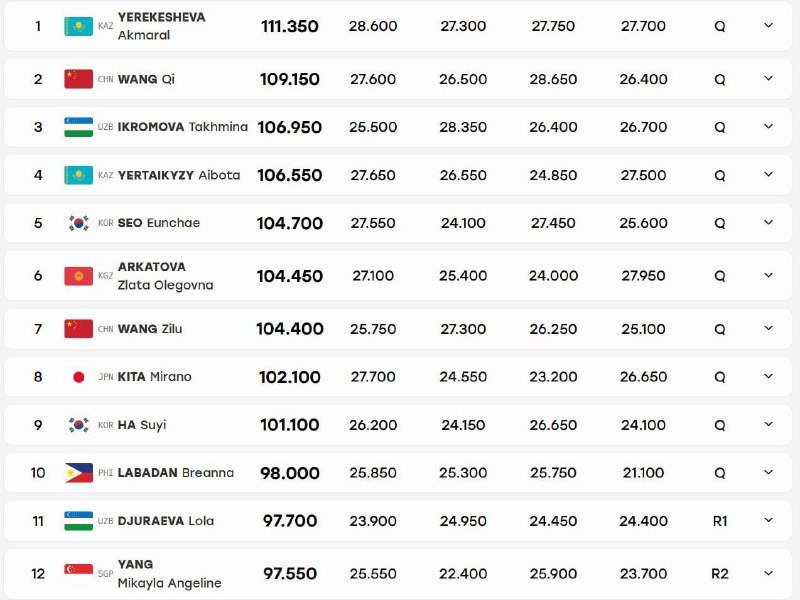Click the Q qualification mark for Seo Eunchae
800x600 pixels.
pos(720,223)
